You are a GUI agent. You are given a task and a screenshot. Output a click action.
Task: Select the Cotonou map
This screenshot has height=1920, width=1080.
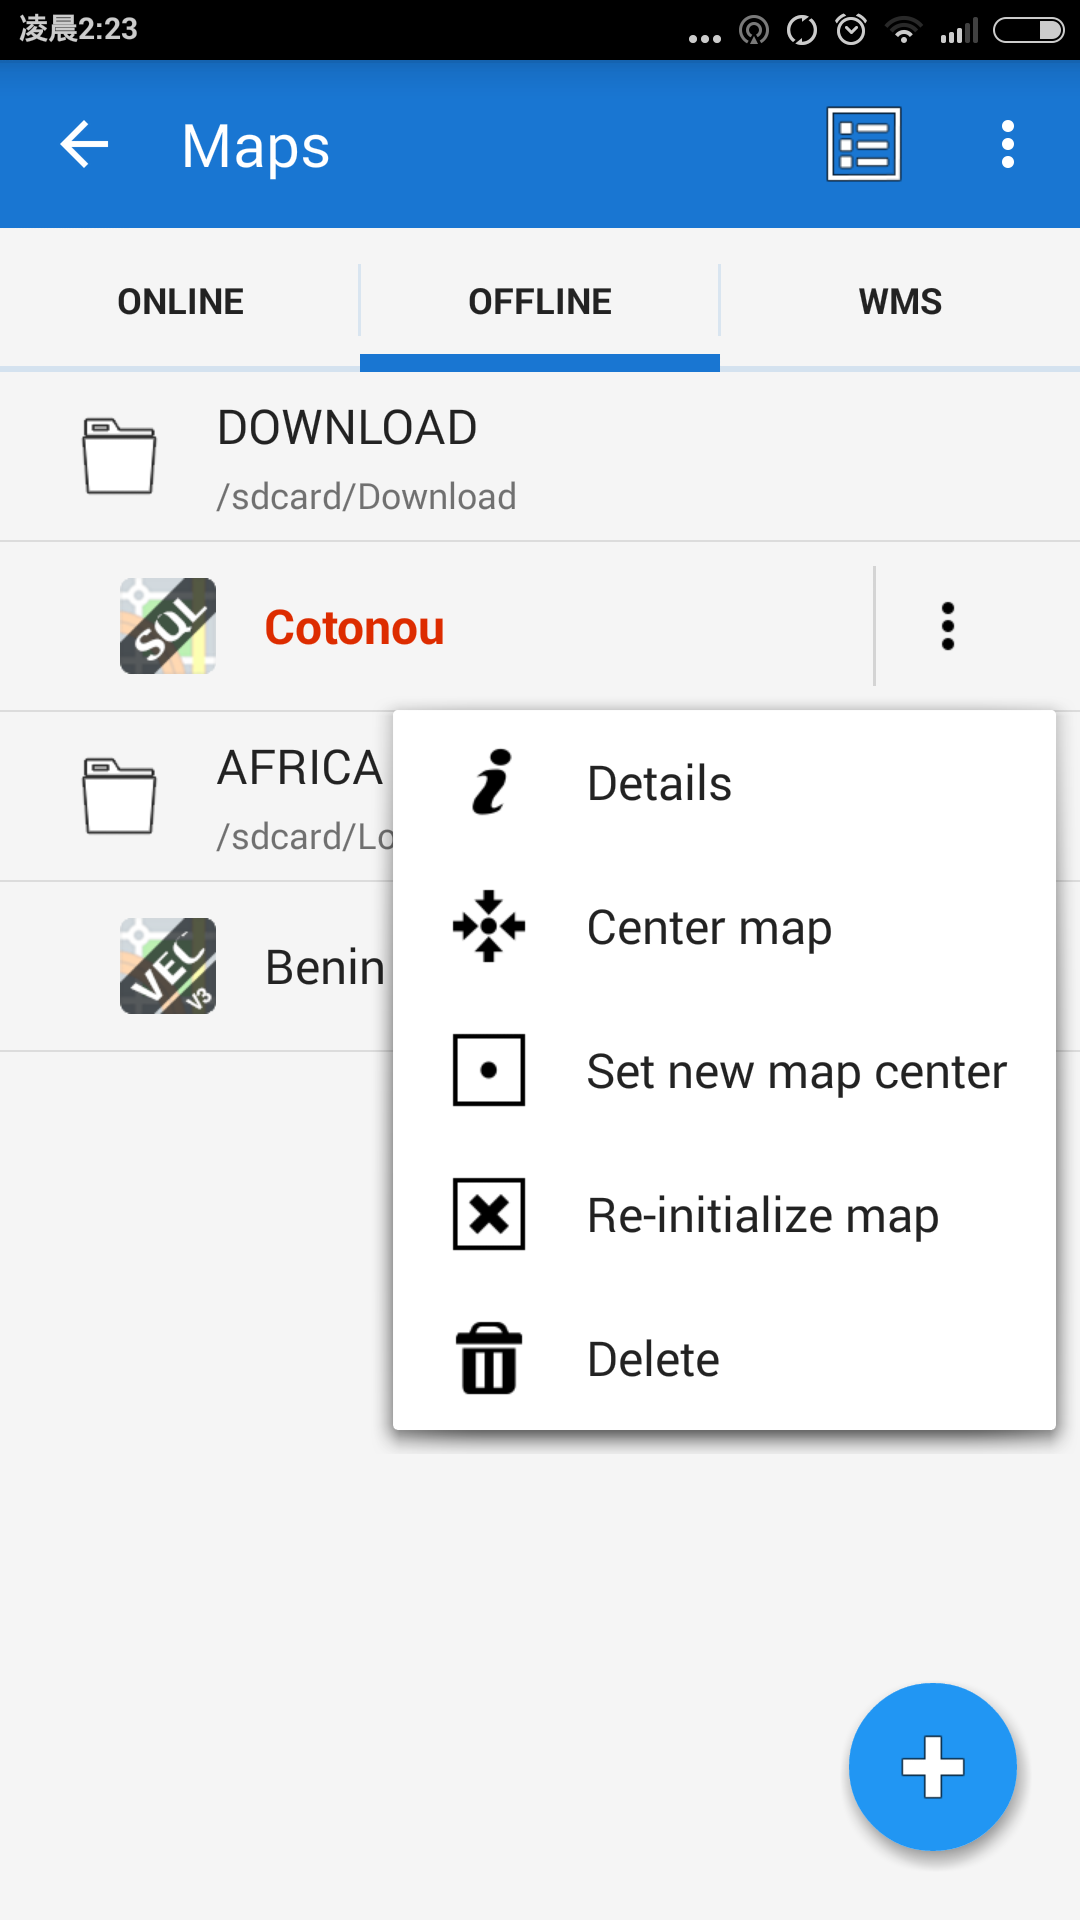tap(354, 628)
